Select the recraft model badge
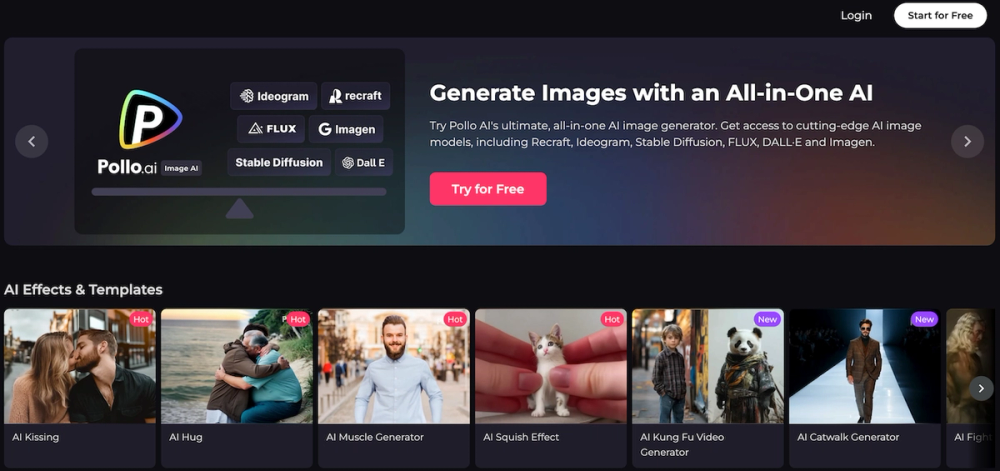 (x=355, y=96)
